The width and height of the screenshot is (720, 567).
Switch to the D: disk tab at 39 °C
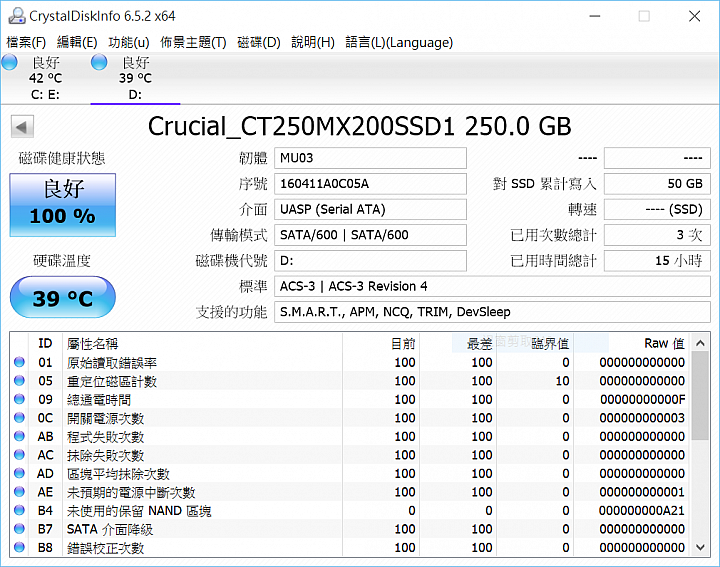click(135, 78)
